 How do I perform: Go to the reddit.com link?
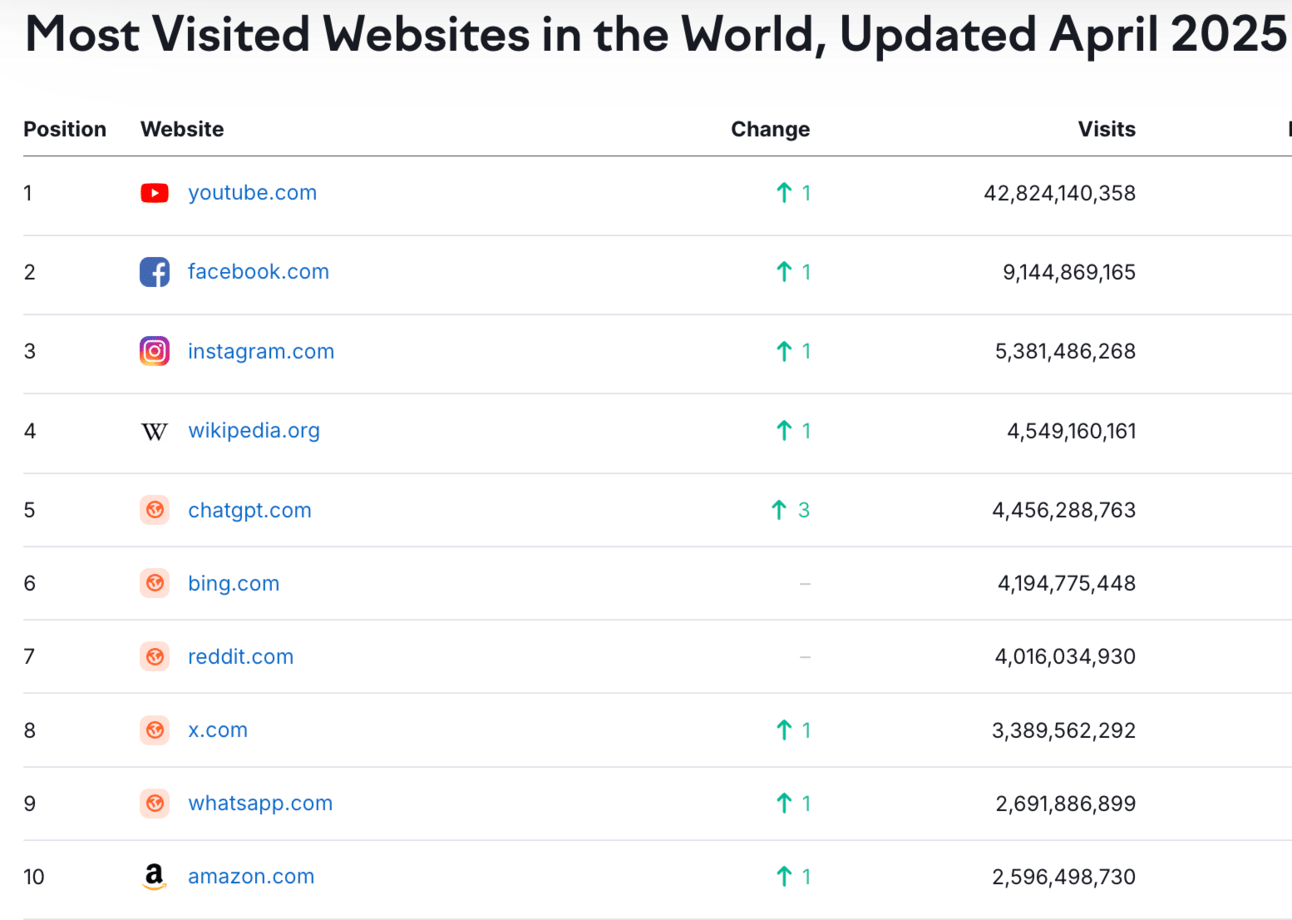(241, 657)
